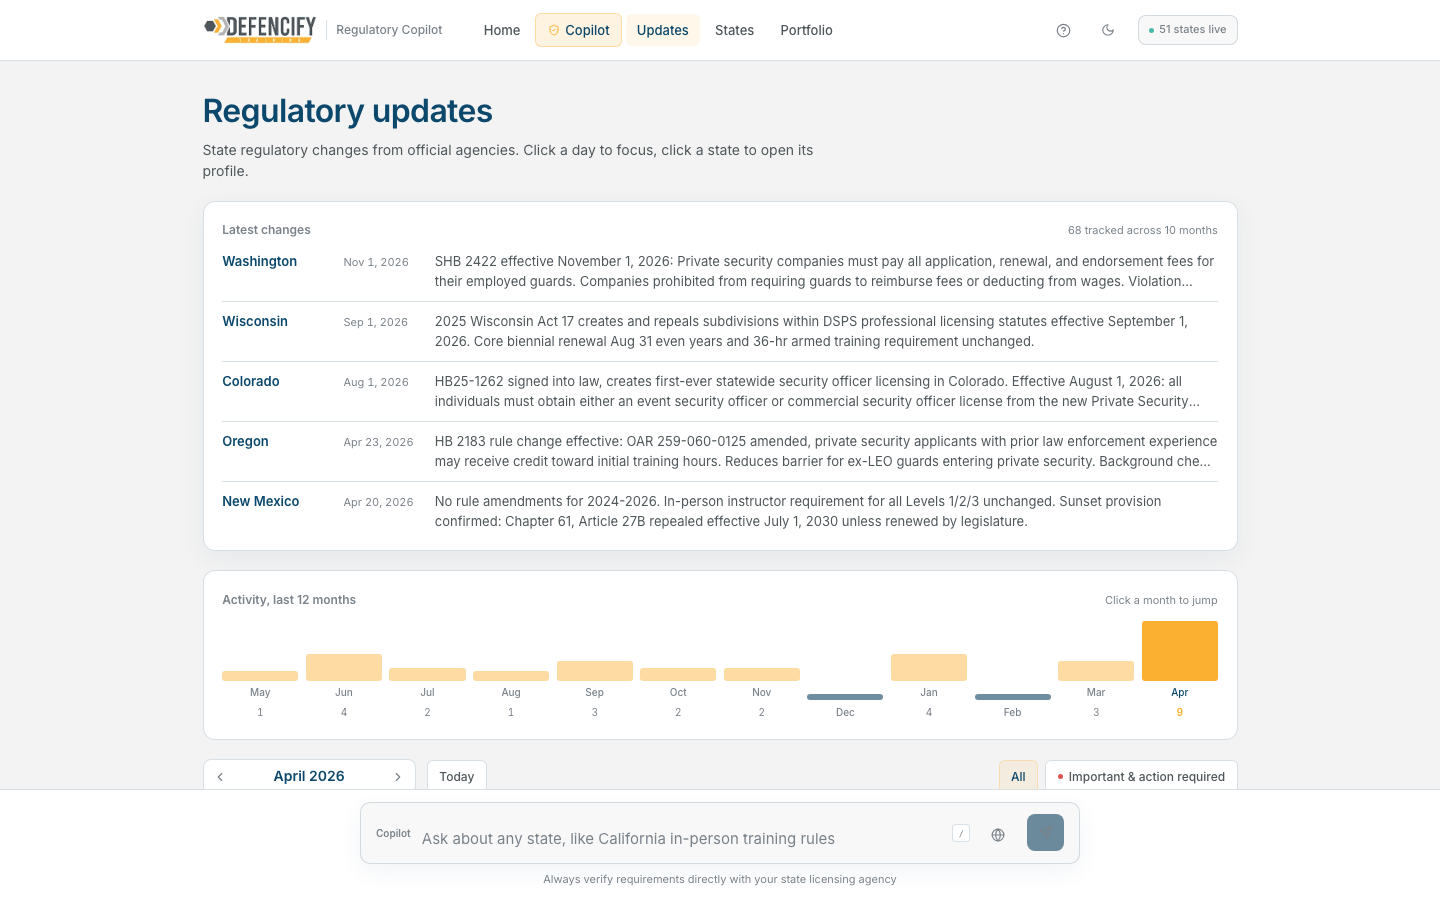Screen dimensions: 1440x900
Task: Open the help question-mark icon
Action: click(1063, 30)
